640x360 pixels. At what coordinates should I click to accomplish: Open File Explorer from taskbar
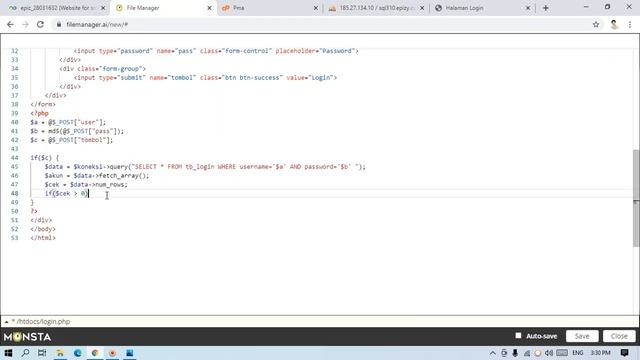[60, 353]
